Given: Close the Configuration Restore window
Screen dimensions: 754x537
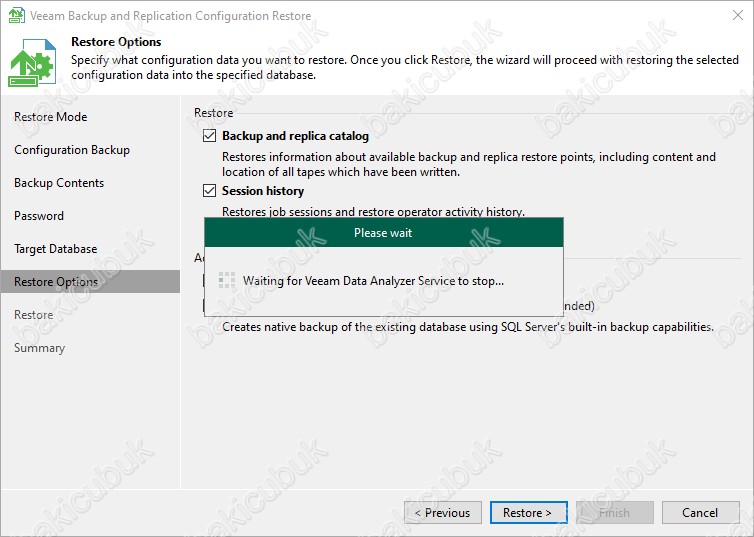Looking at the screenshot, I should [738, 15].
